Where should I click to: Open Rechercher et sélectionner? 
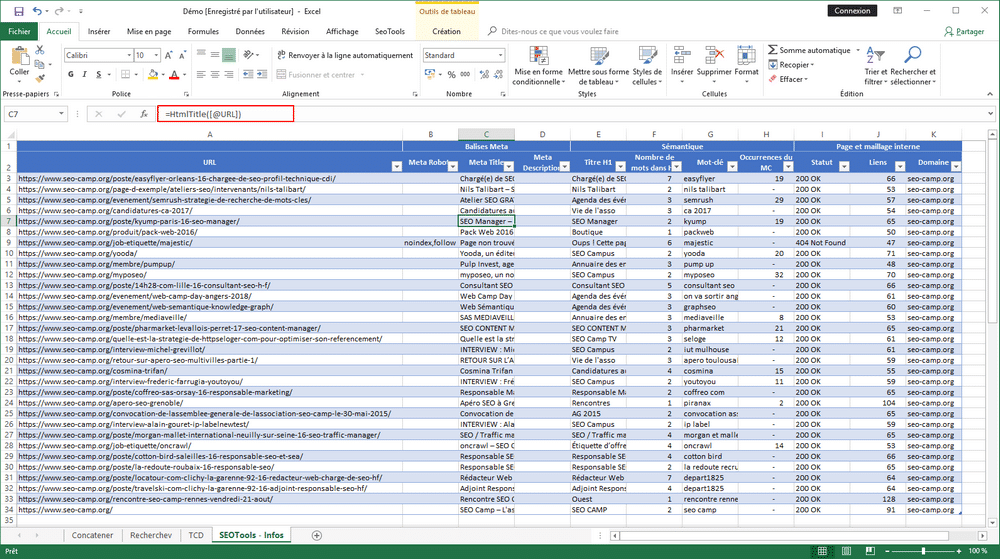point(913,66)
